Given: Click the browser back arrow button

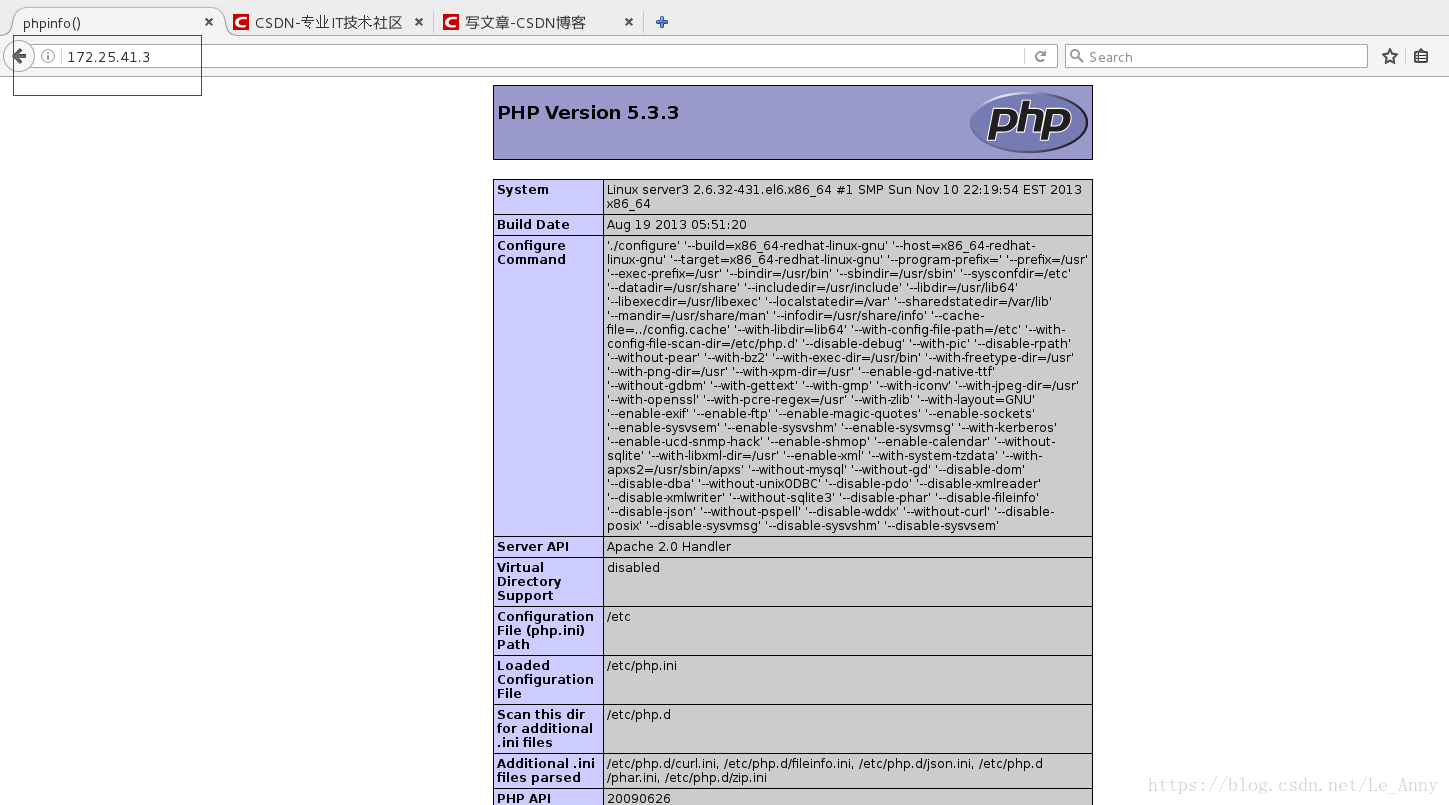Looking at the screenshot, I should pyautogui.click(x=19, y=56).
